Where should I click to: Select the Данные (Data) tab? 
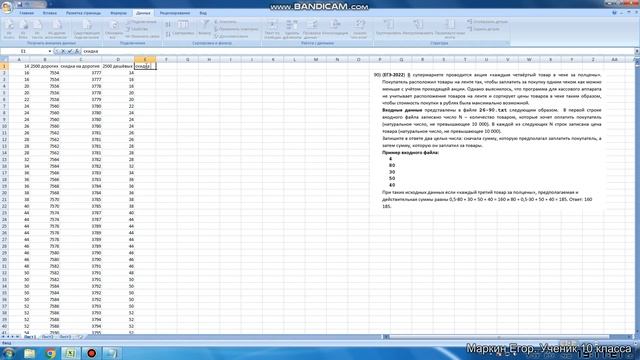143,13
